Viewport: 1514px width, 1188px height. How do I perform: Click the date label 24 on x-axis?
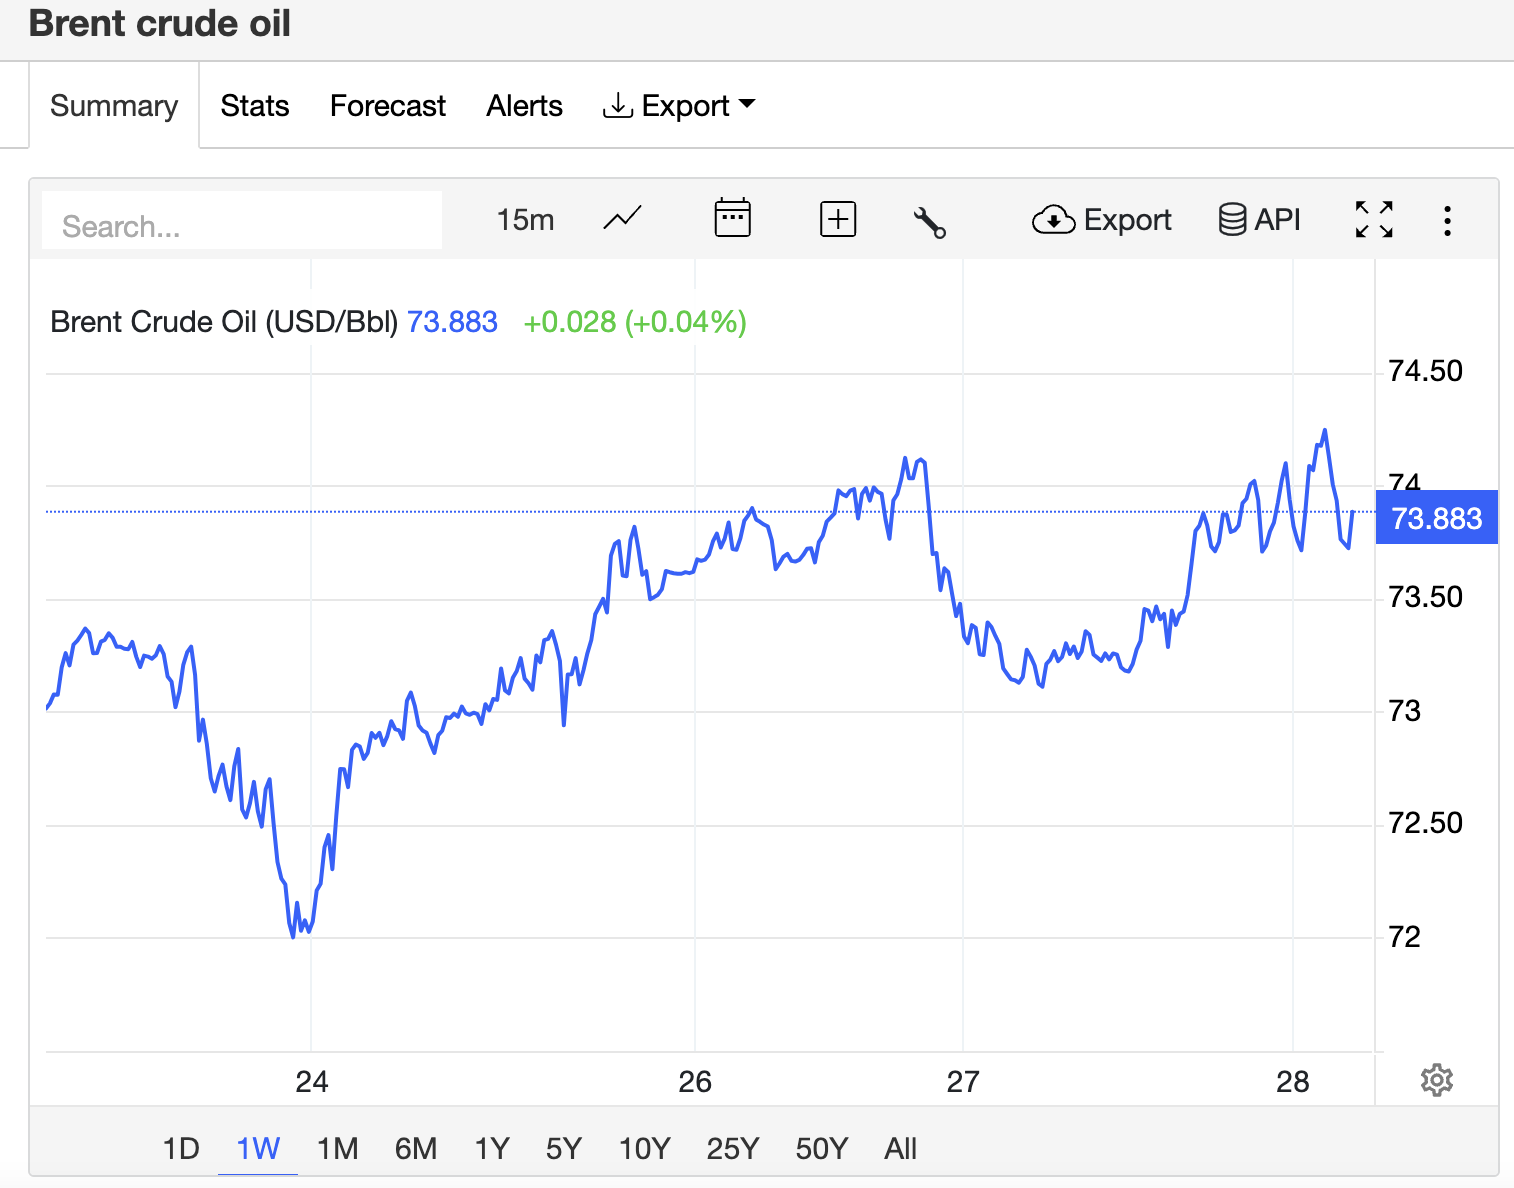[x=312, y=1082]
